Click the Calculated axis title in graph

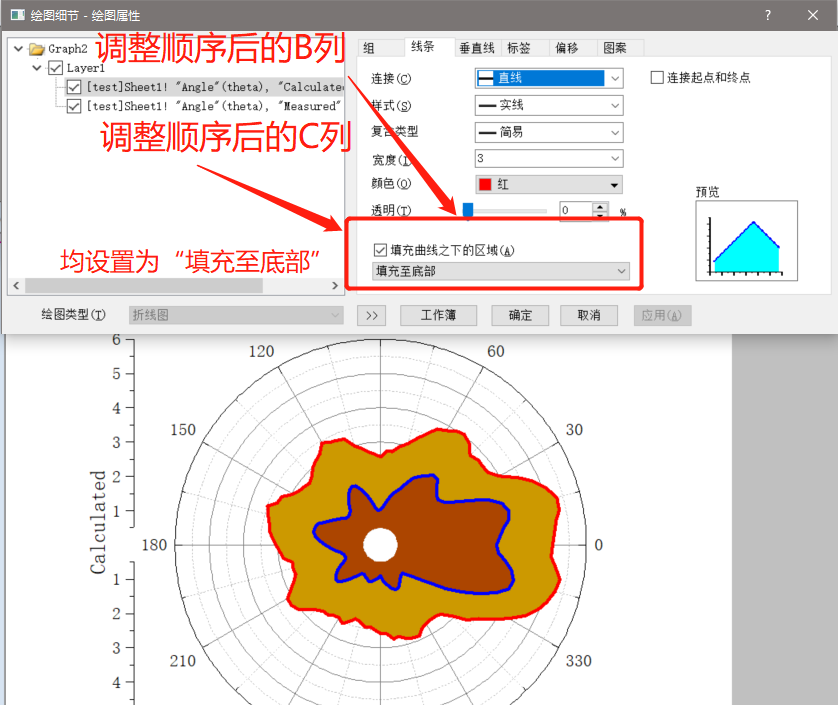click(x=98, y=522)
